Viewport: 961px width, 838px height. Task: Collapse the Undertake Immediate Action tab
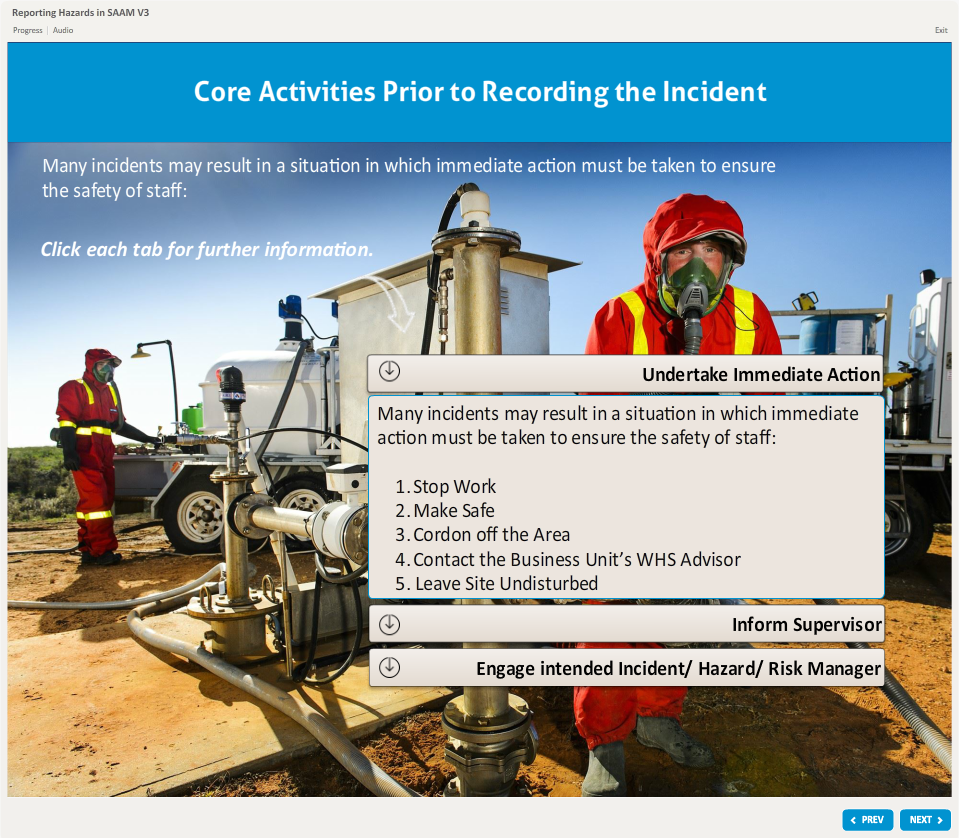[625, 373]
